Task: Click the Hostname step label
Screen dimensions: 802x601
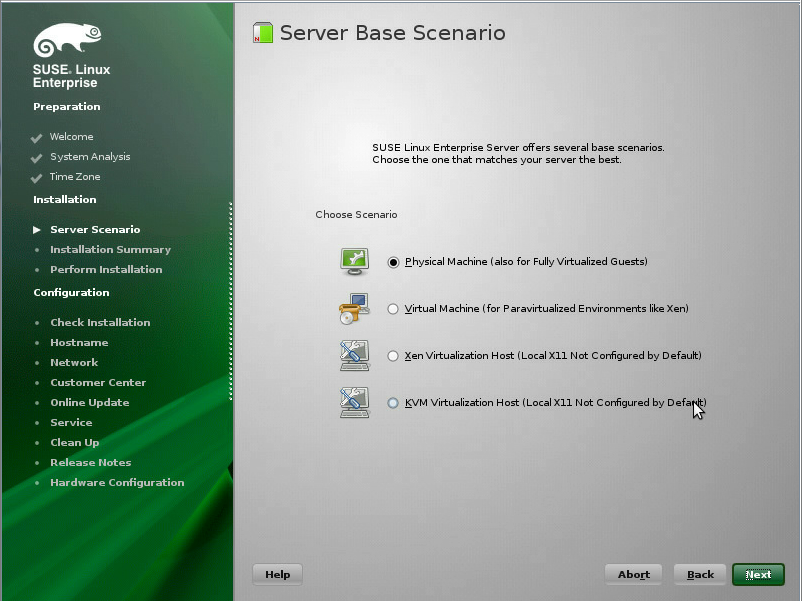Action: coord(79,343)
